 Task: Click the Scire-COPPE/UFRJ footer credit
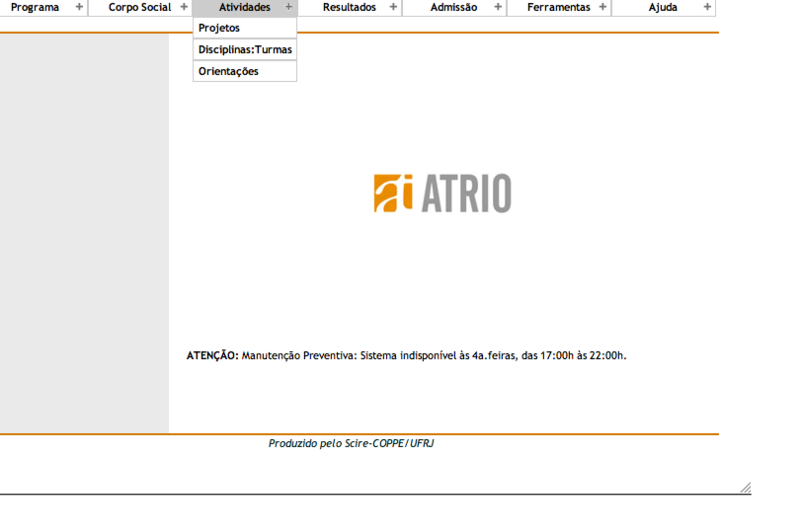[x=351, y=443]
